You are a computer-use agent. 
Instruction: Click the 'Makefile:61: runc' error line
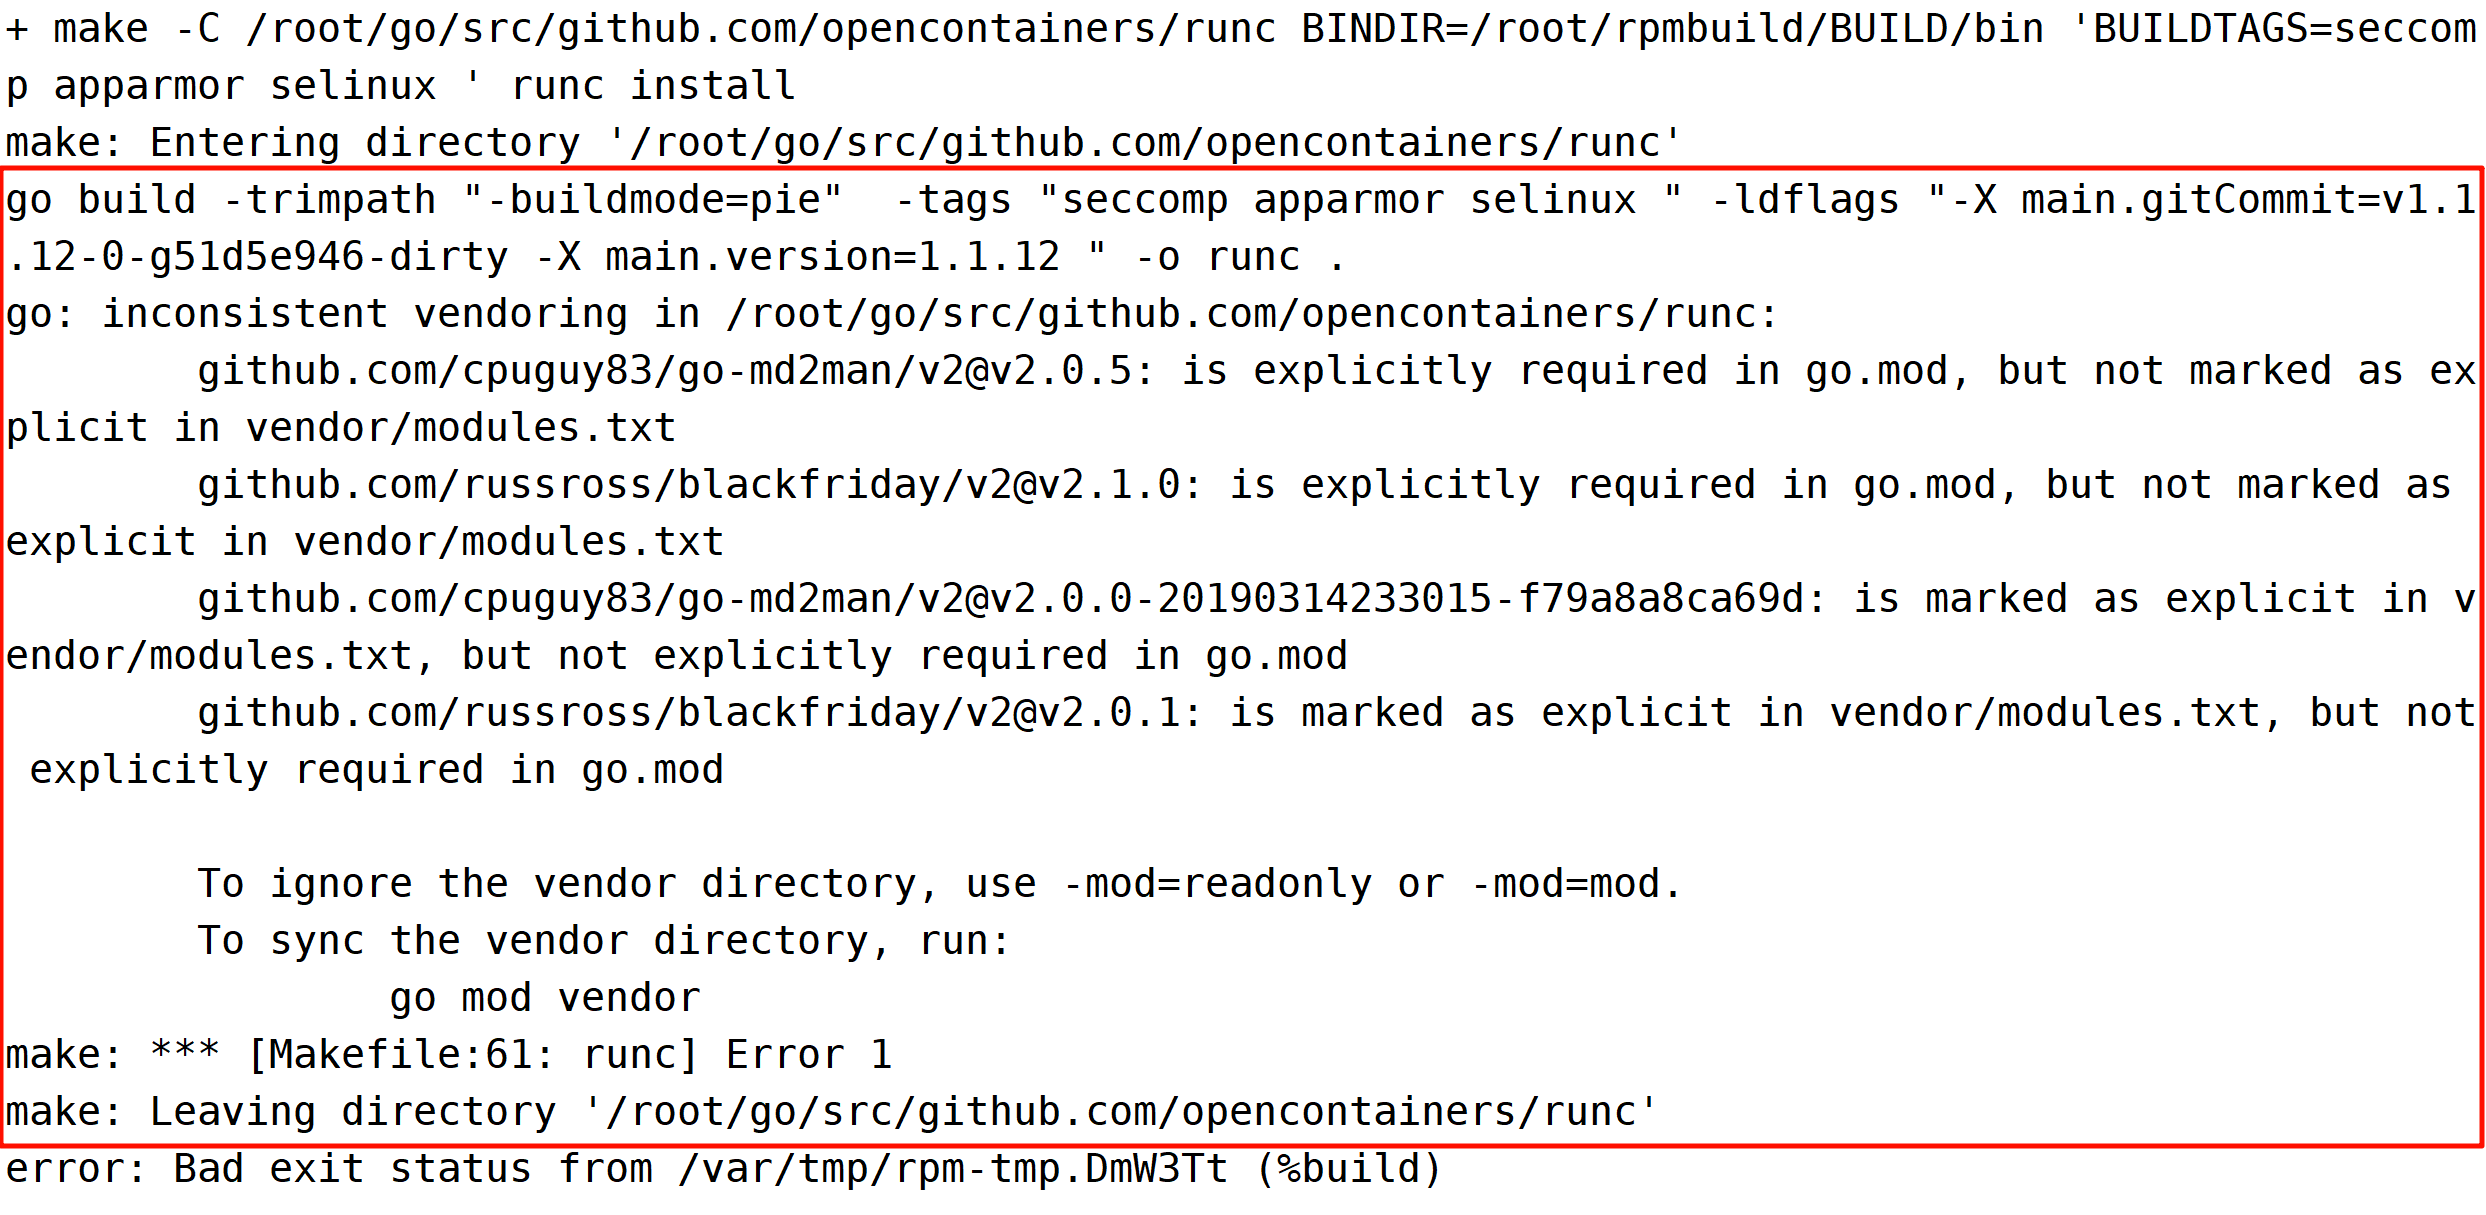click(x=449, y=1055)
